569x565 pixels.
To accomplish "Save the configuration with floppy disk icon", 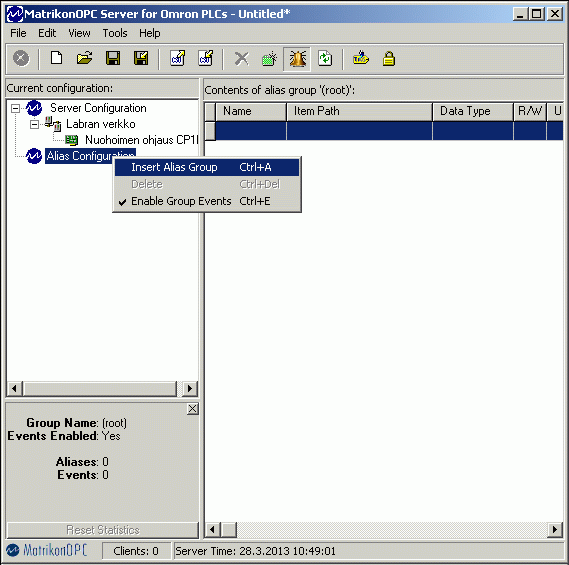I will 113,58.
